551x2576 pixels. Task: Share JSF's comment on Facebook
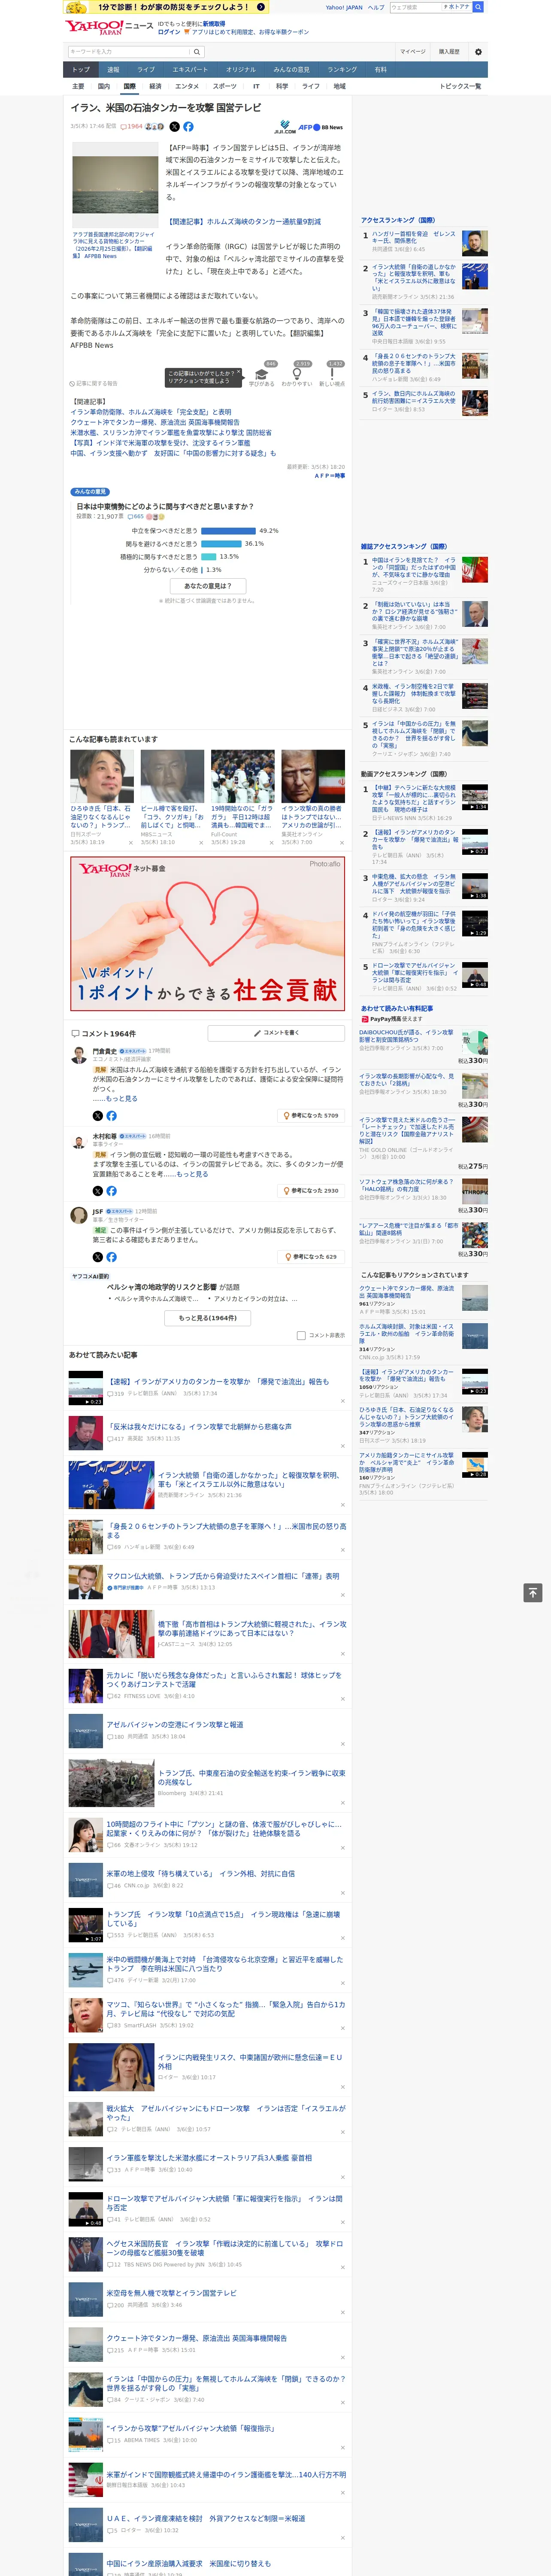tap(111, 1257)
